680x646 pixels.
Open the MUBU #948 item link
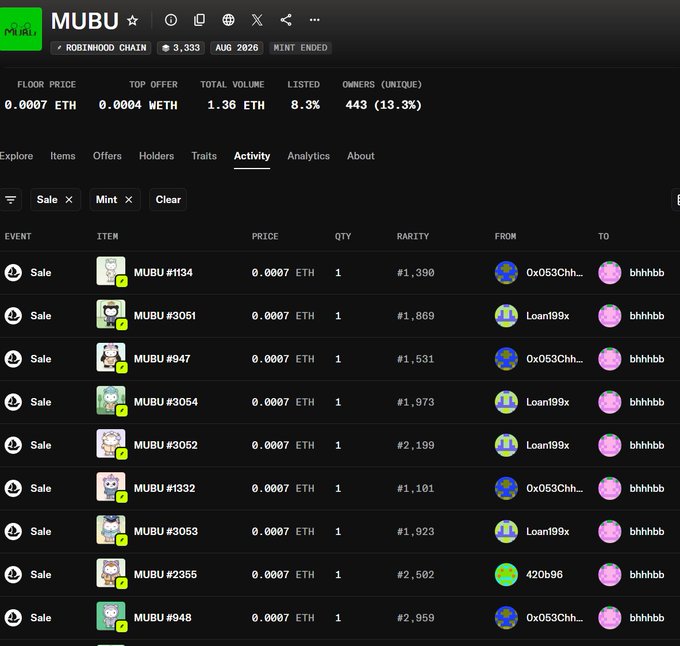163,617
